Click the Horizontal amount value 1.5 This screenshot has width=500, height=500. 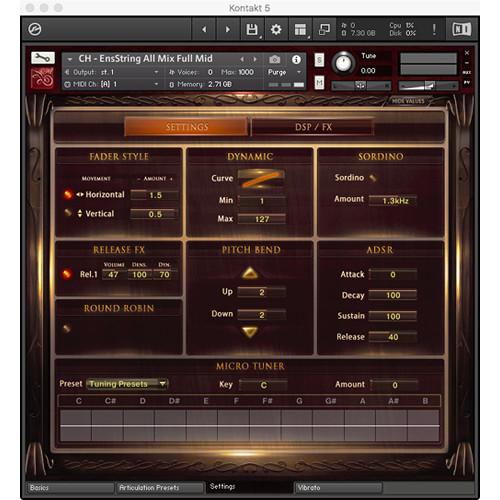154,195
